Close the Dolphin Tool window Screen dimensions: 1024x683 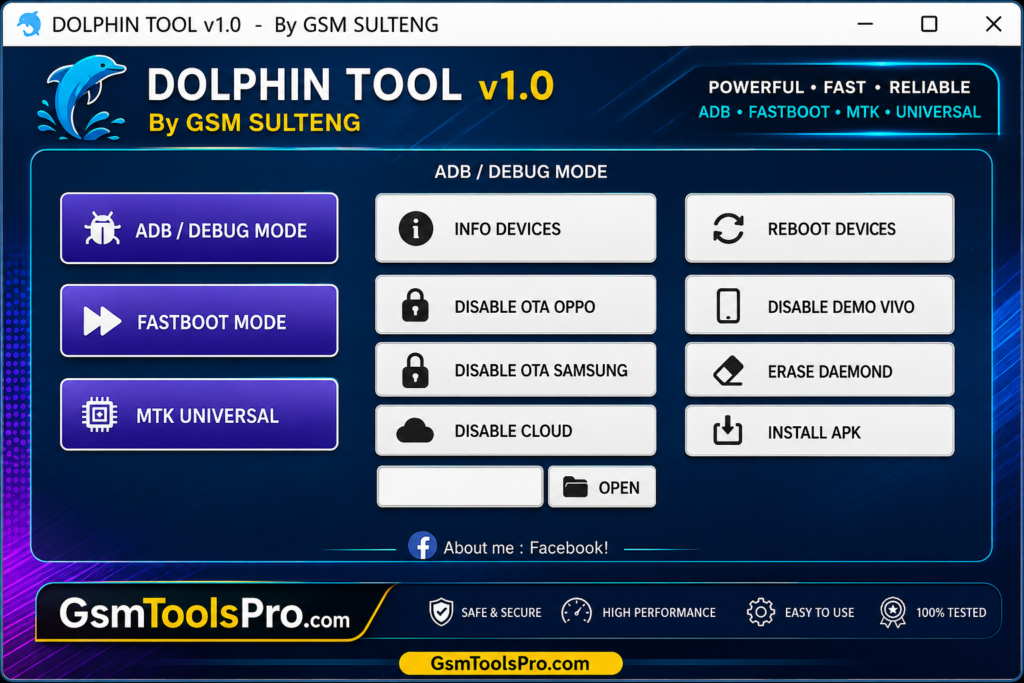[993, 24]
